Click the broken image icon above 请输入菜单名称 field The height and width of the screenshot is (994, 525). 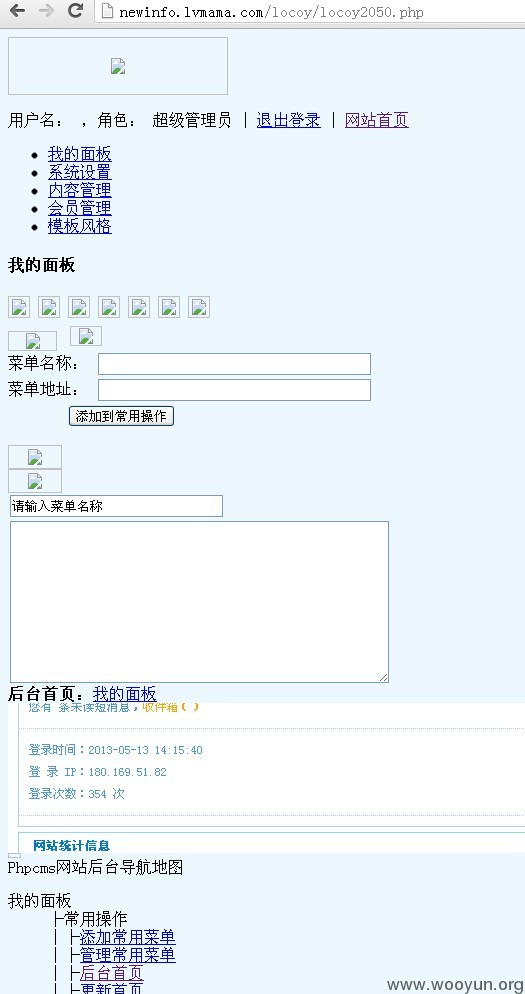[35, 481]
